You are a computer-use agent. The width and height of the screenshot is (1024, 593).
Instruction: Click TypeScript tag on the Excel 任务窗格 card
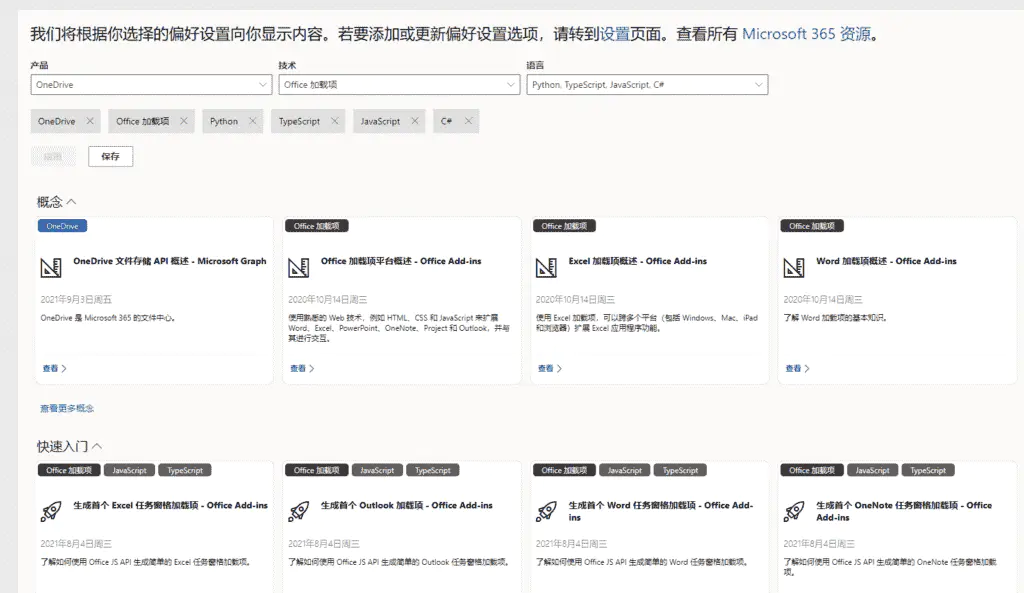point(185,470)
